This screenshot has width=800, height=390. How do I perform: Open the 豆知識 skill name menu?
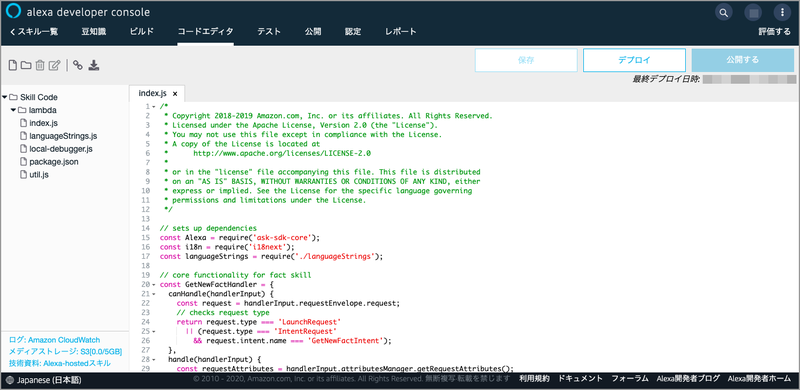coord(94,32)
